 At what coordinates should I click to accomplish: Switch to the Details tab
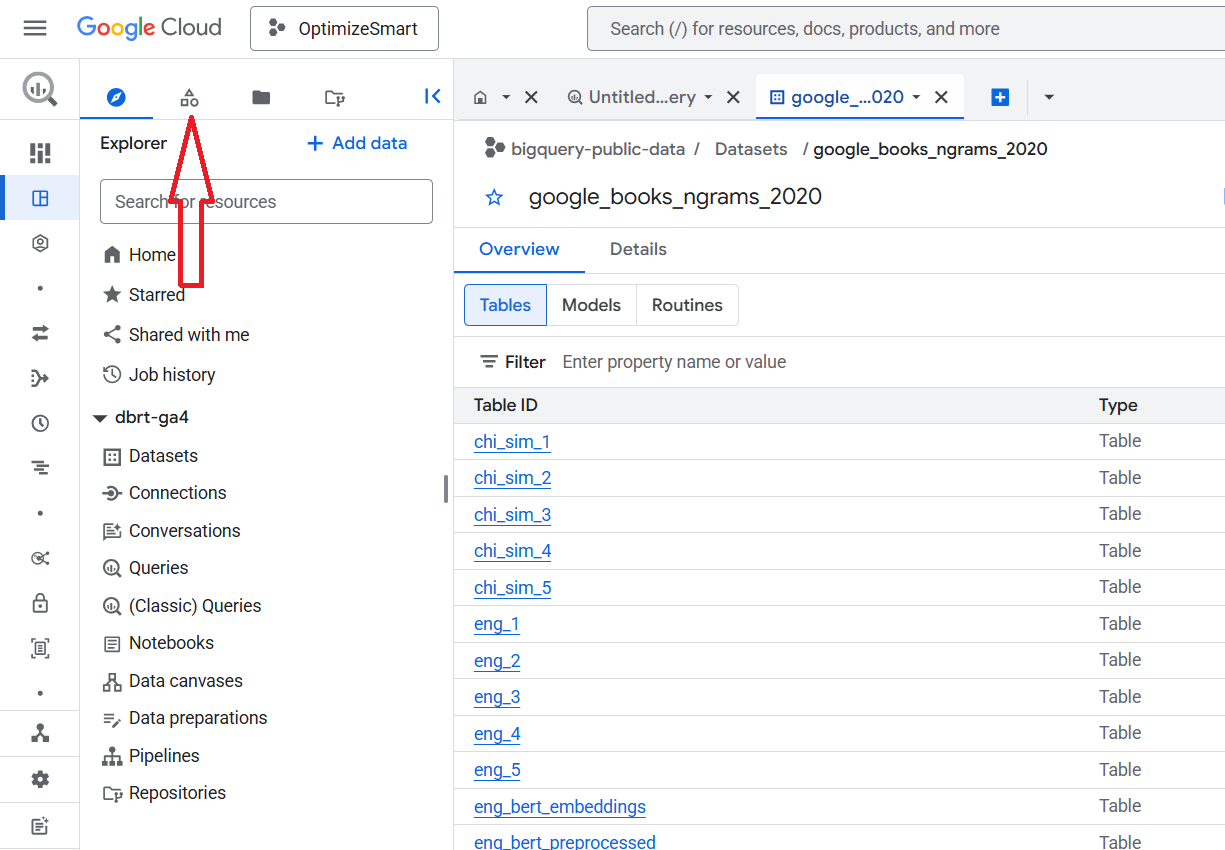point(638,249)
